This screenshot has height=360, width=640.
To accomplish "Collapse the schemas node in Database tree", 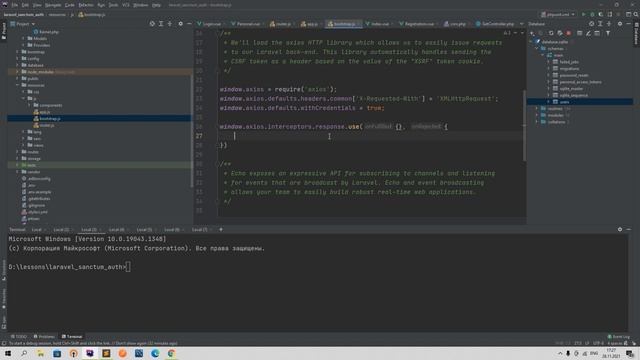I will pyautogui.click(x=537, y=49).
